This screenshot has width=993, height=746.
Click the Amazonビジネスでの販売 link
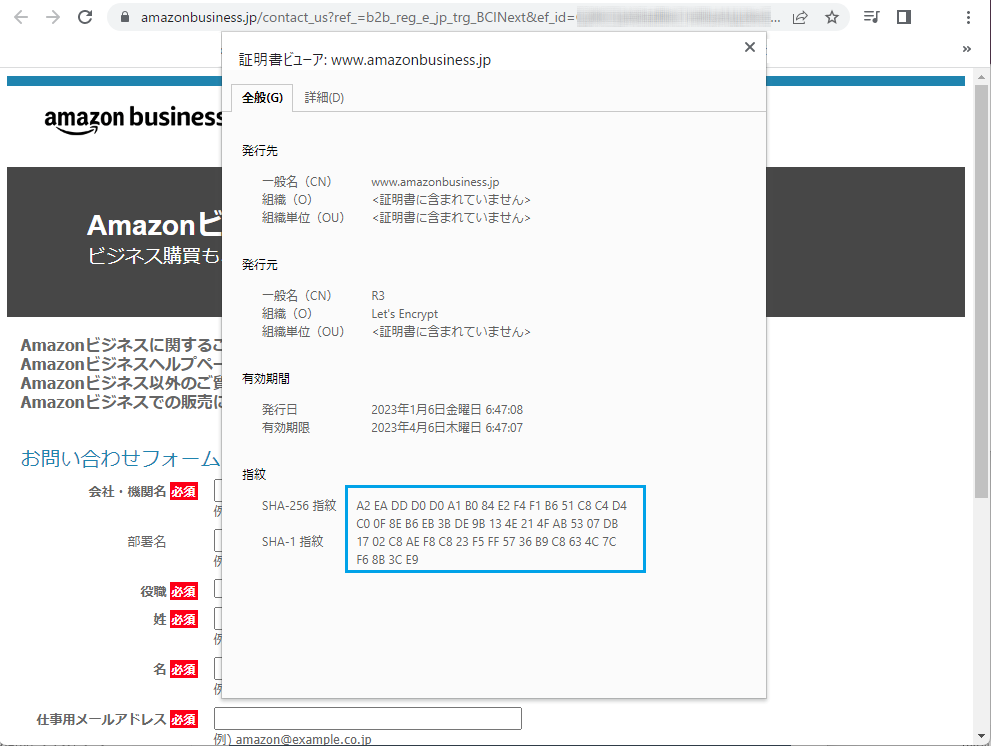[x=110, y=400]
